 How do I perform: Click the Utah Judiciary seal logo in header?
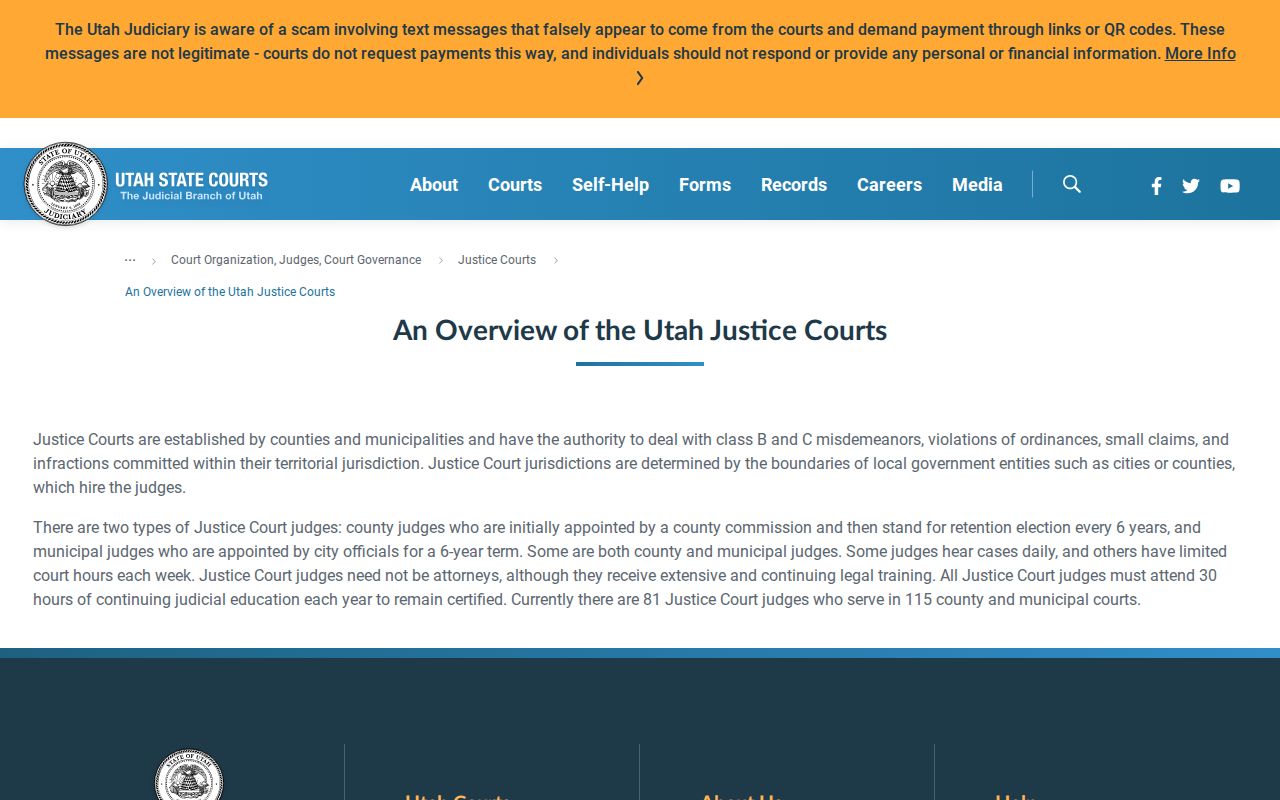(65, 184)
